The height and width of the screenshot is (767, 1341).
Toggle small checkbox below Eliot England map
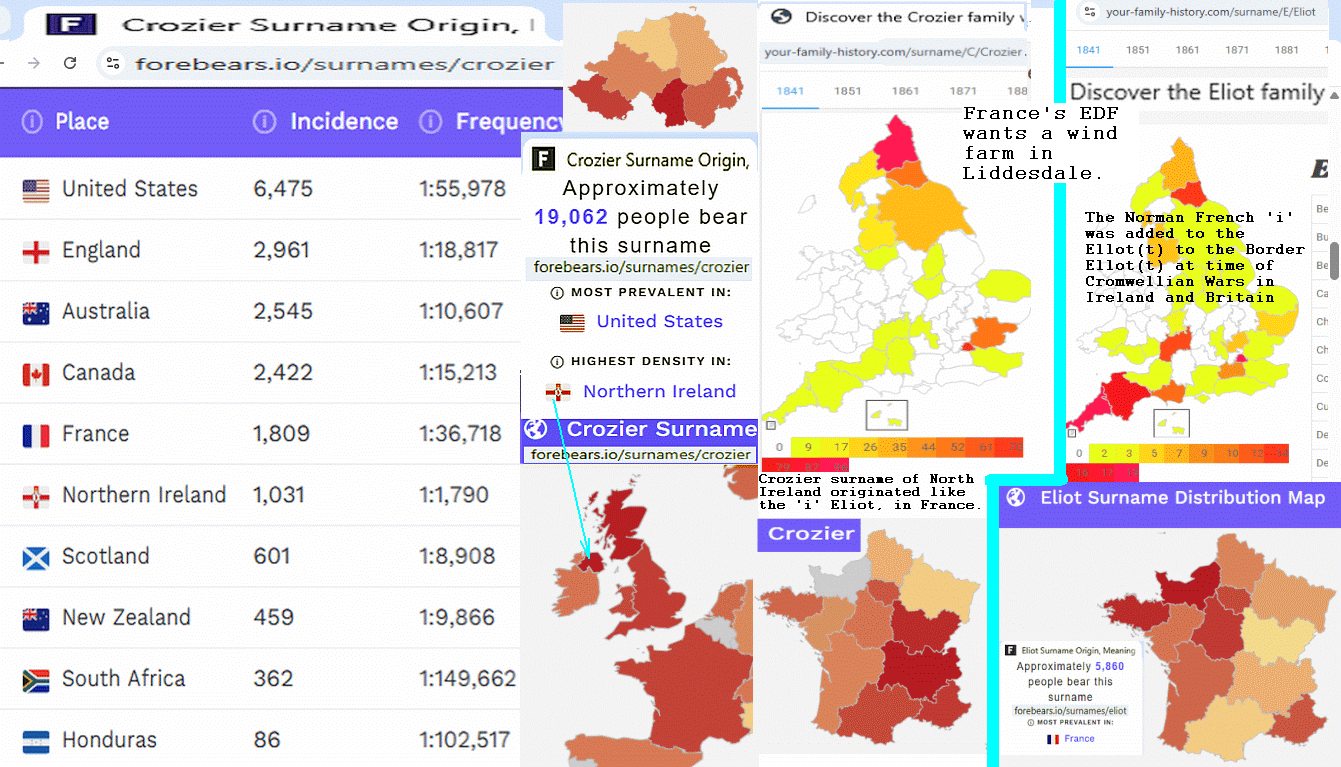(1072, 433)
